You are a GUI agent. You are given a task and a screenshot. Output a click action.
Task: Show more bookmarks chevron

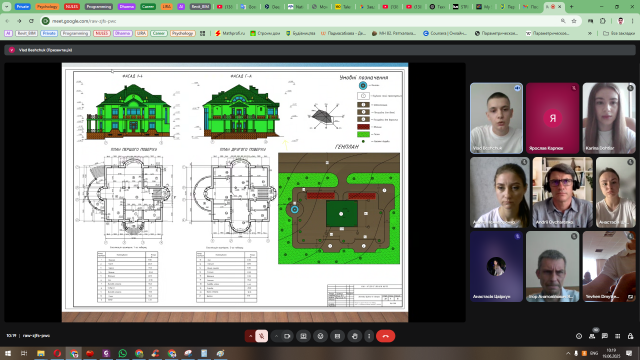[x=590, y=33]
